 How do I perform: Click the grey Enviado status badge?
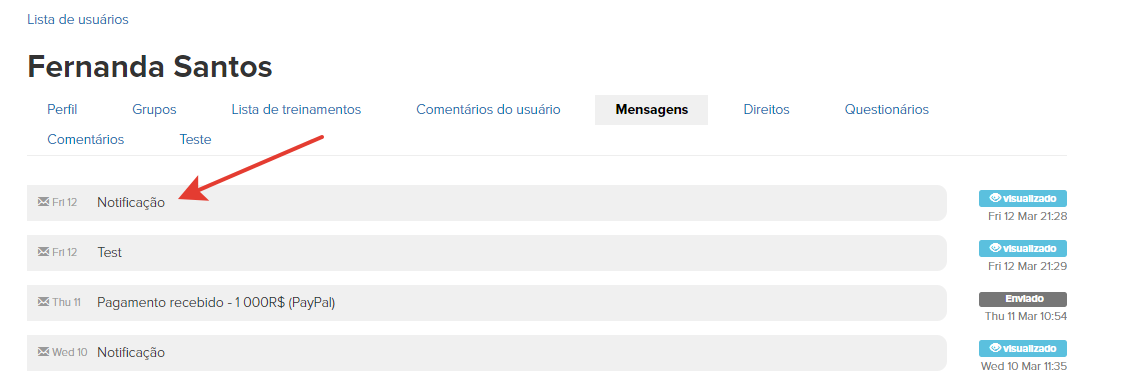click(x=1022, y=299)
